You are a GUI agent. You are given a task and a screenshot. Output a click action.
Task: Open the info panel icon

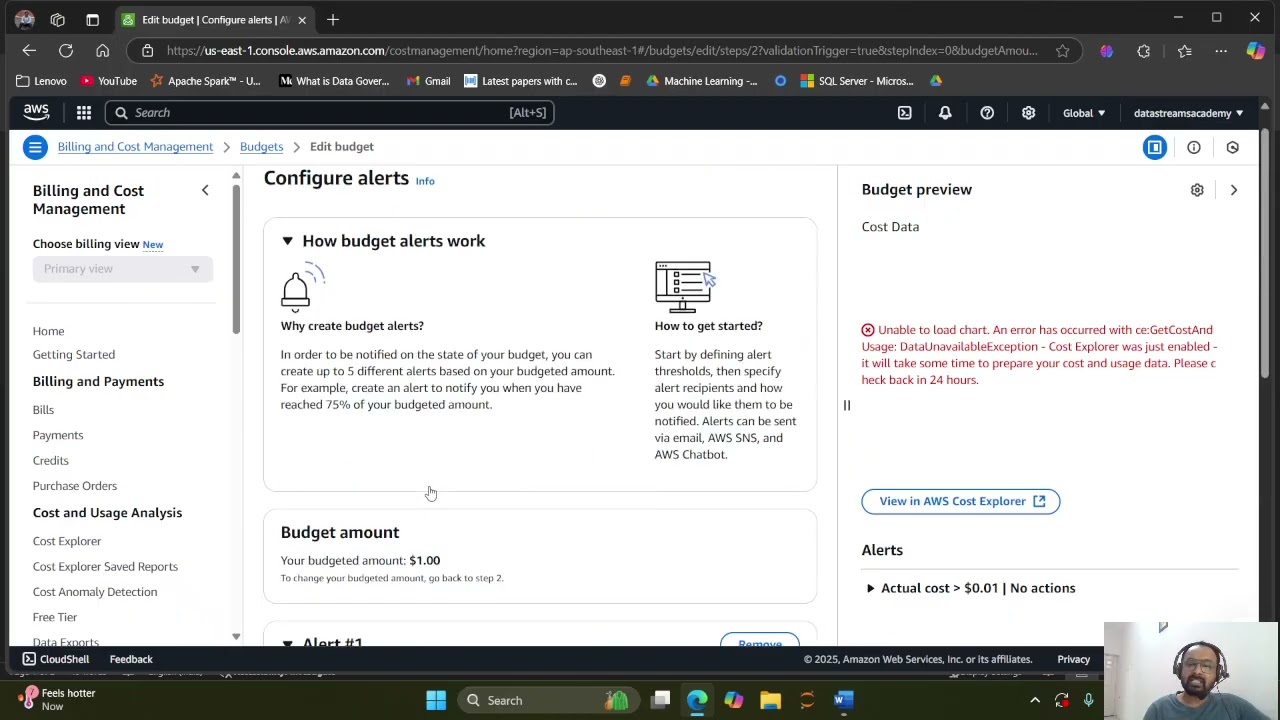1194,147
